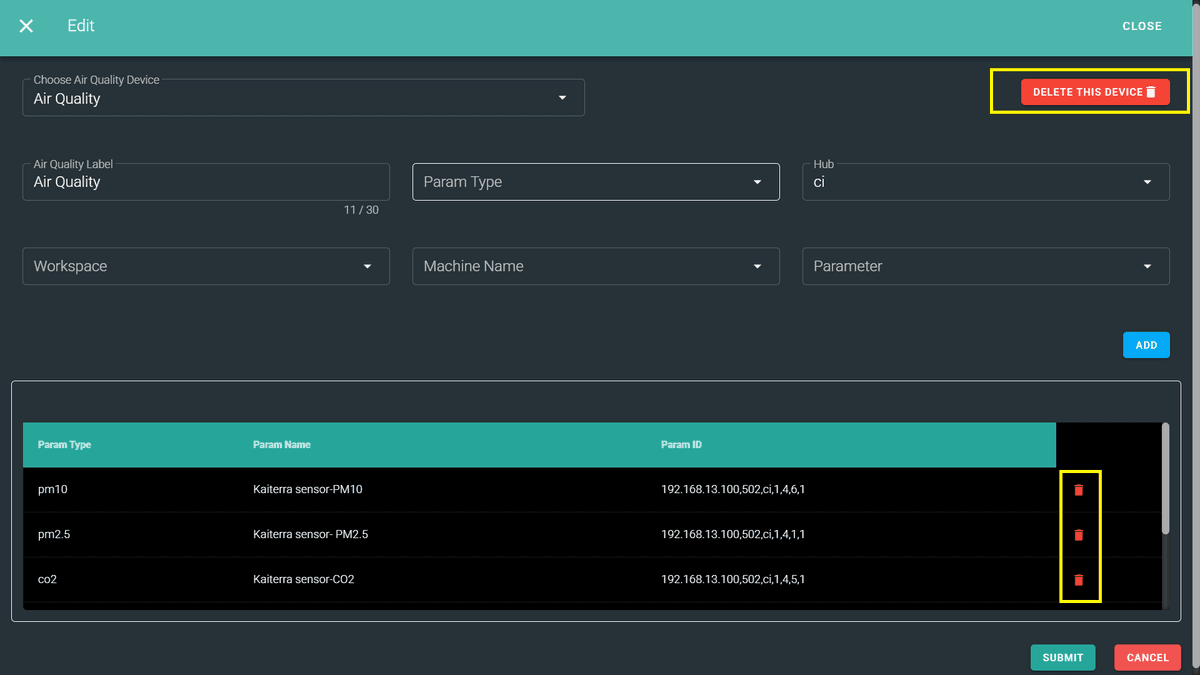Expand the Workspace dropdown

[x=205, y=267]
